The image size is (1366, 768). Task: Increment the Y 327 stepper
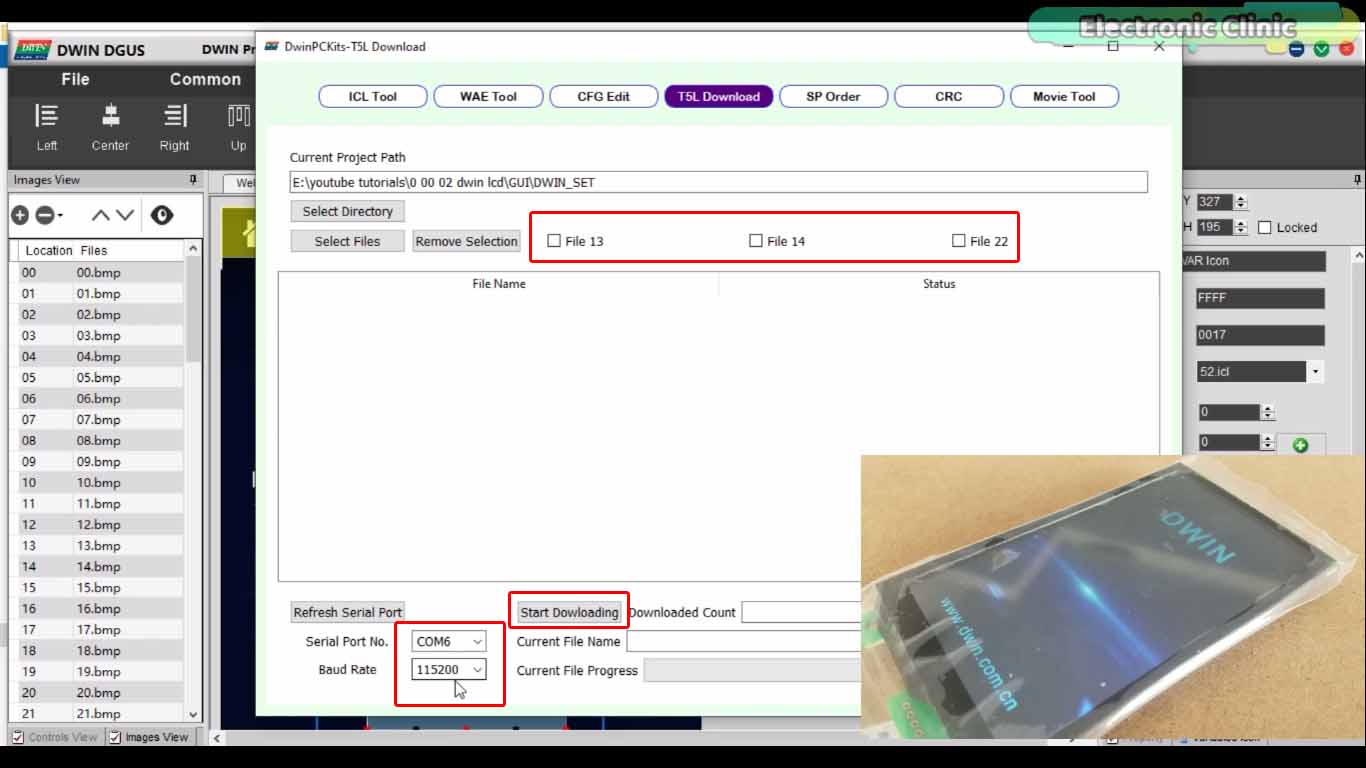[1241, 198]
